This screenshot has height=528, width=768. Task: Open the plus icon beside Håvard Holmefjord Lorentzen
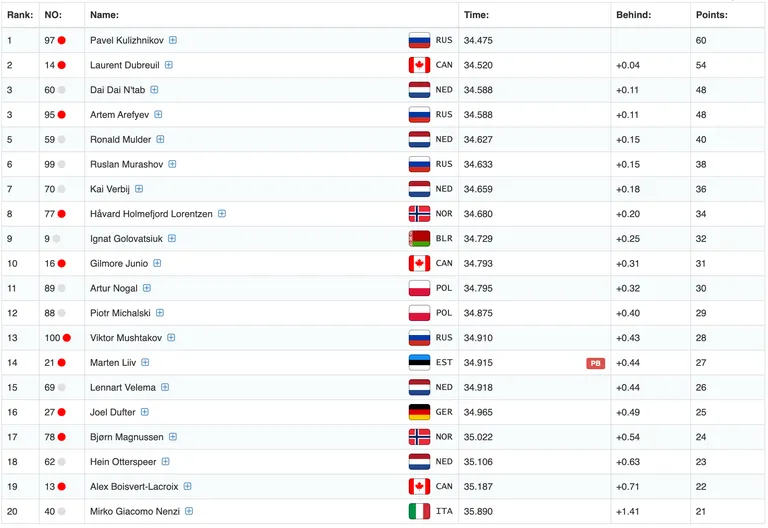222,214
